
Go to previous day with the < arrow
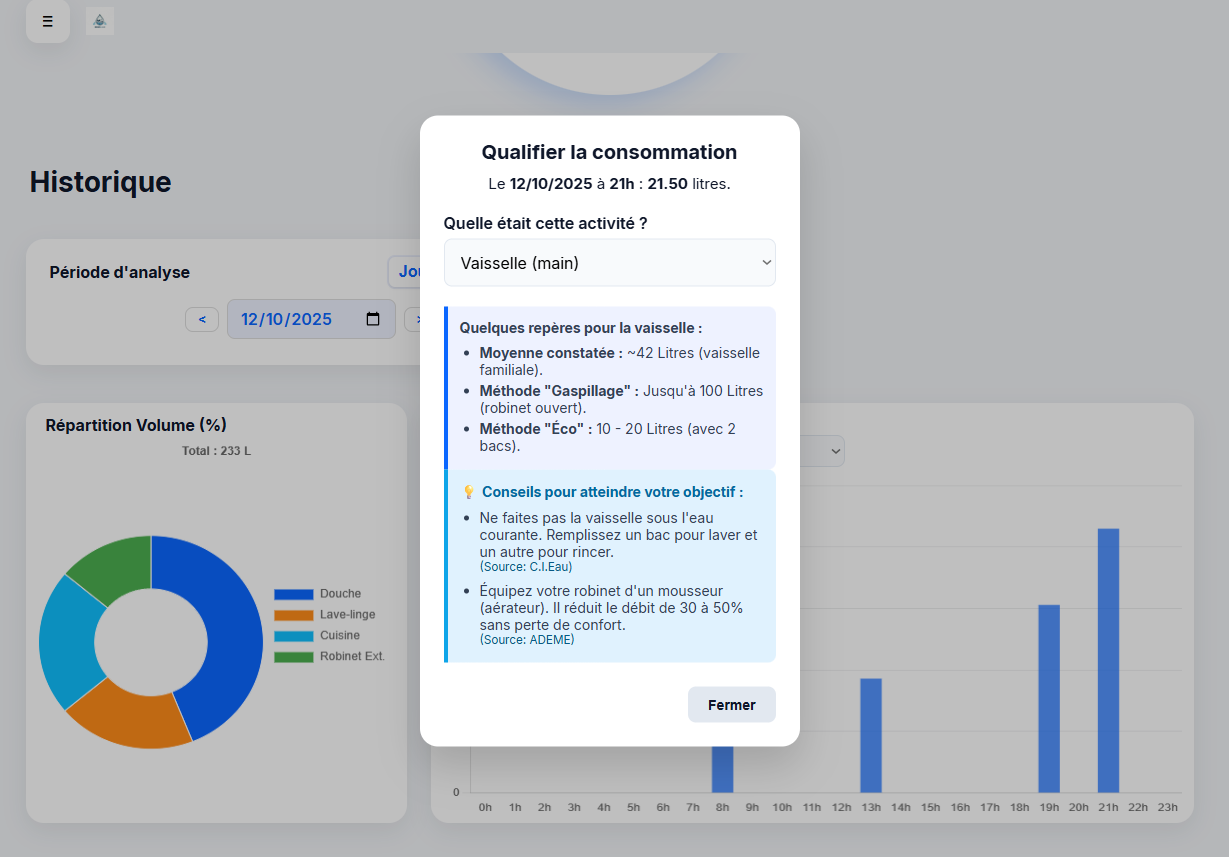pos(202,320)
